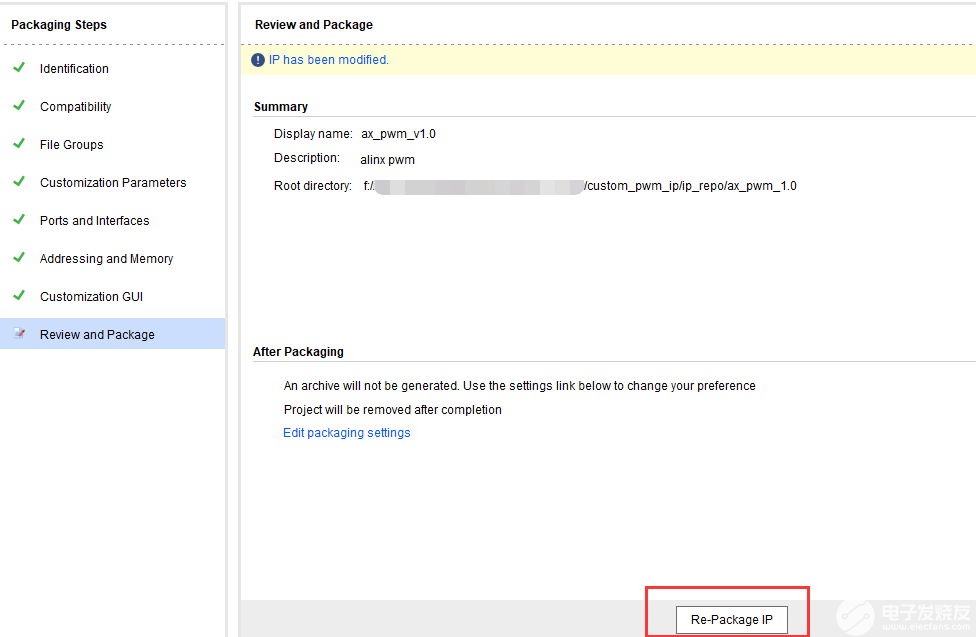Click the Compatibility step green checkmark icon

(18, 106)
